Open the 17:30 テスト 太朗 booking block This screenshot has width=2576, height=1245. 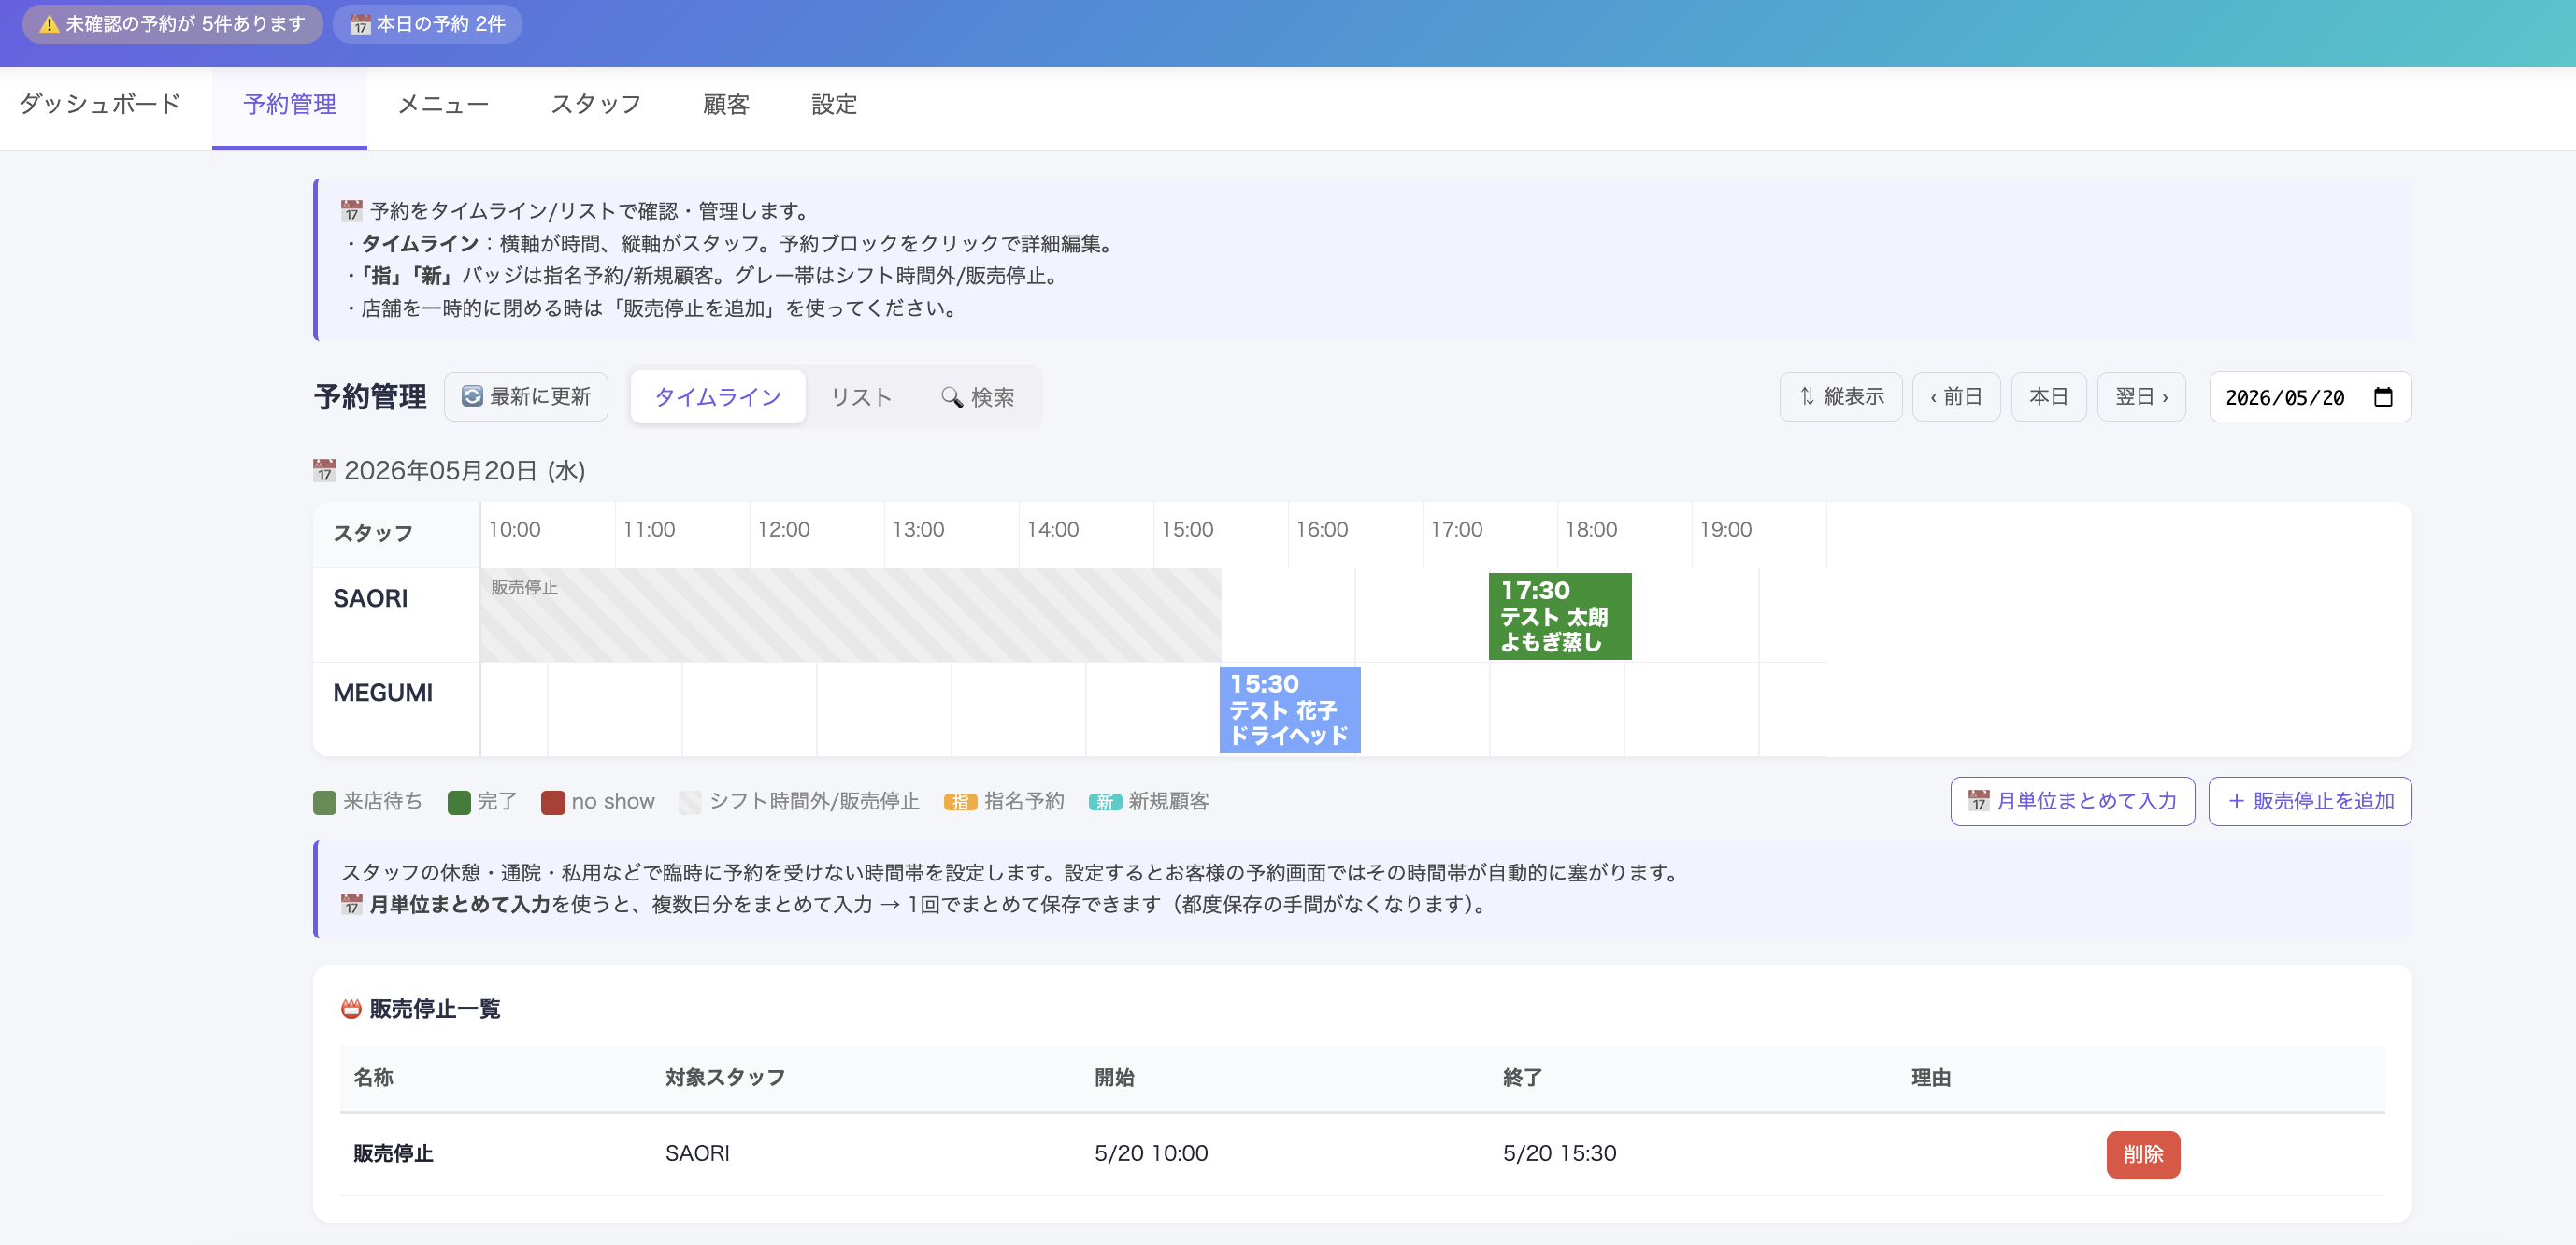pos(1560,615)
